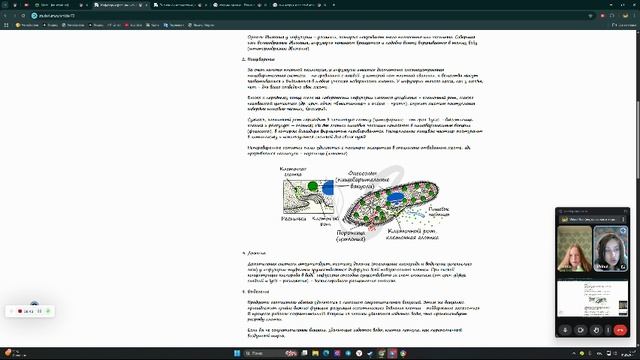Click the page vertical scrollbar thumb
The image size is (640, 360).
click(x=638, y=139)
